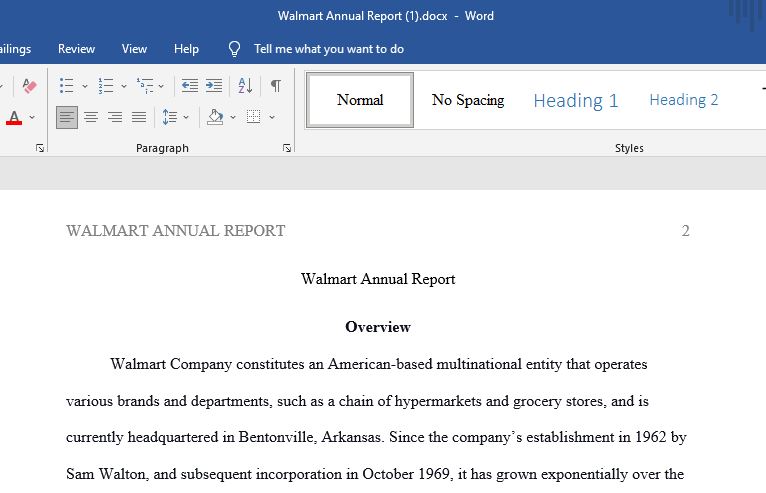Click the line and paragraph spacing icon

coord(170,117)
